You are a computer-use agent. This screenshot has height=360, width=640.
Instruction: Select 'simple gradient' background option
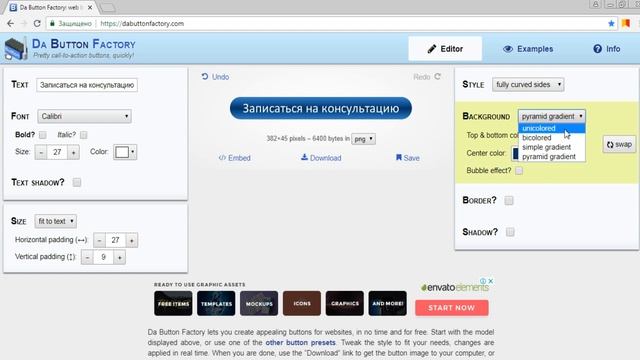point(551,147)
